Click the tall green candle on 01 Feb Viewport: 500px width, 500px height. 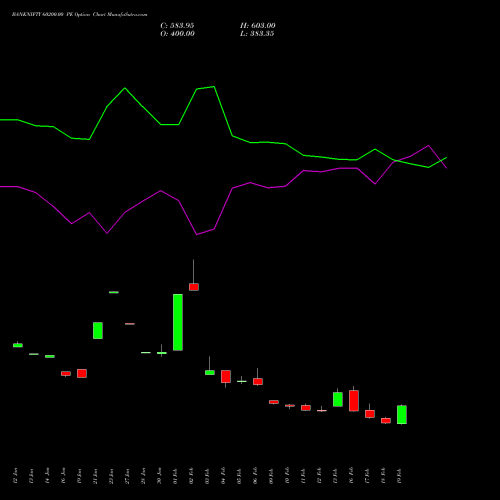click(x=178, y=322)
